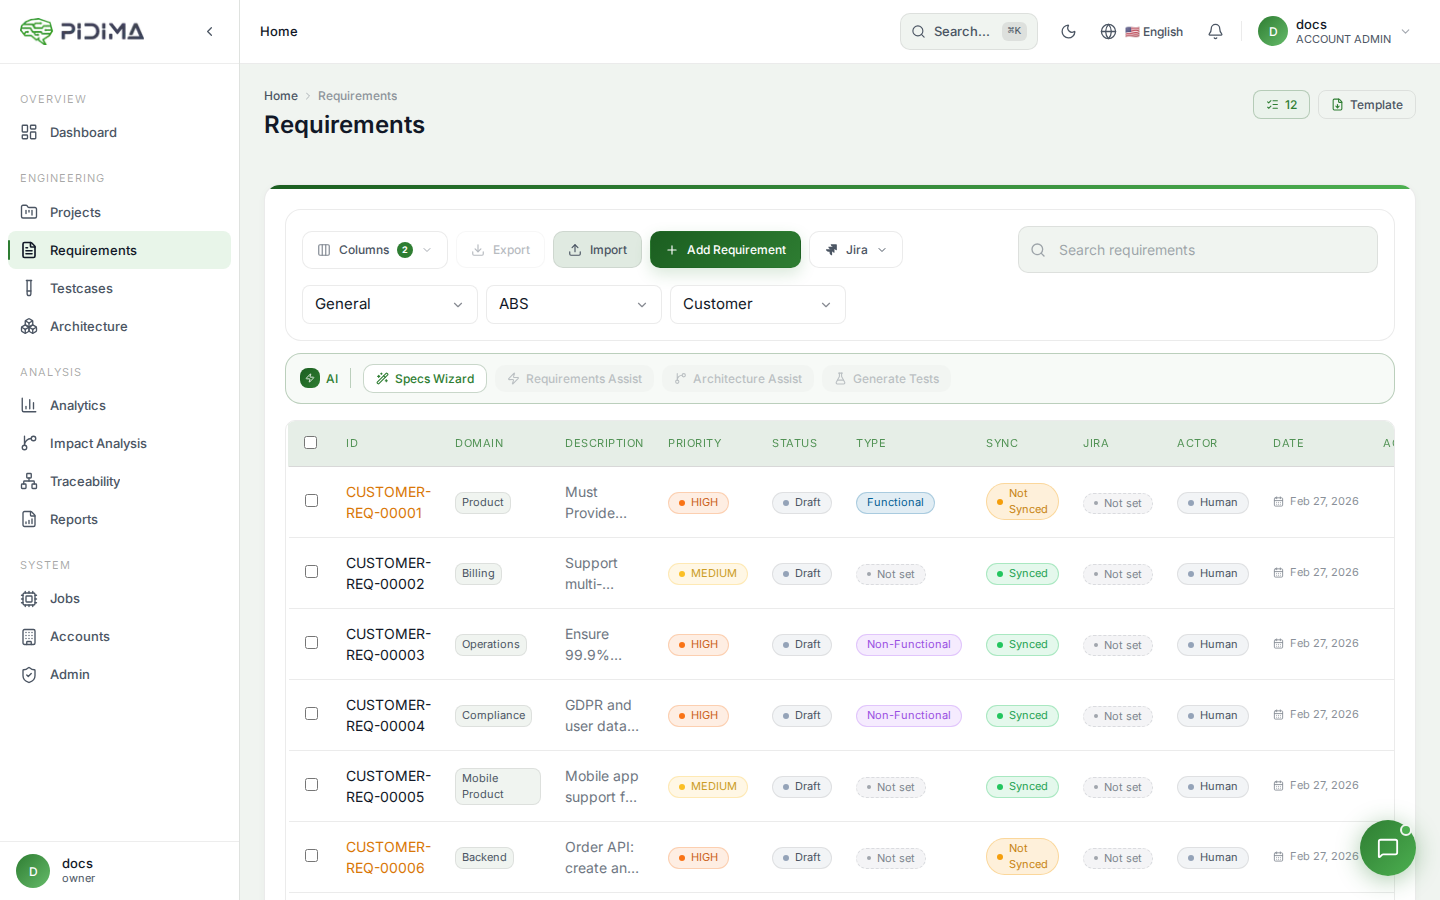
Task: Open notifications bell
Action: coord(1215,32)
